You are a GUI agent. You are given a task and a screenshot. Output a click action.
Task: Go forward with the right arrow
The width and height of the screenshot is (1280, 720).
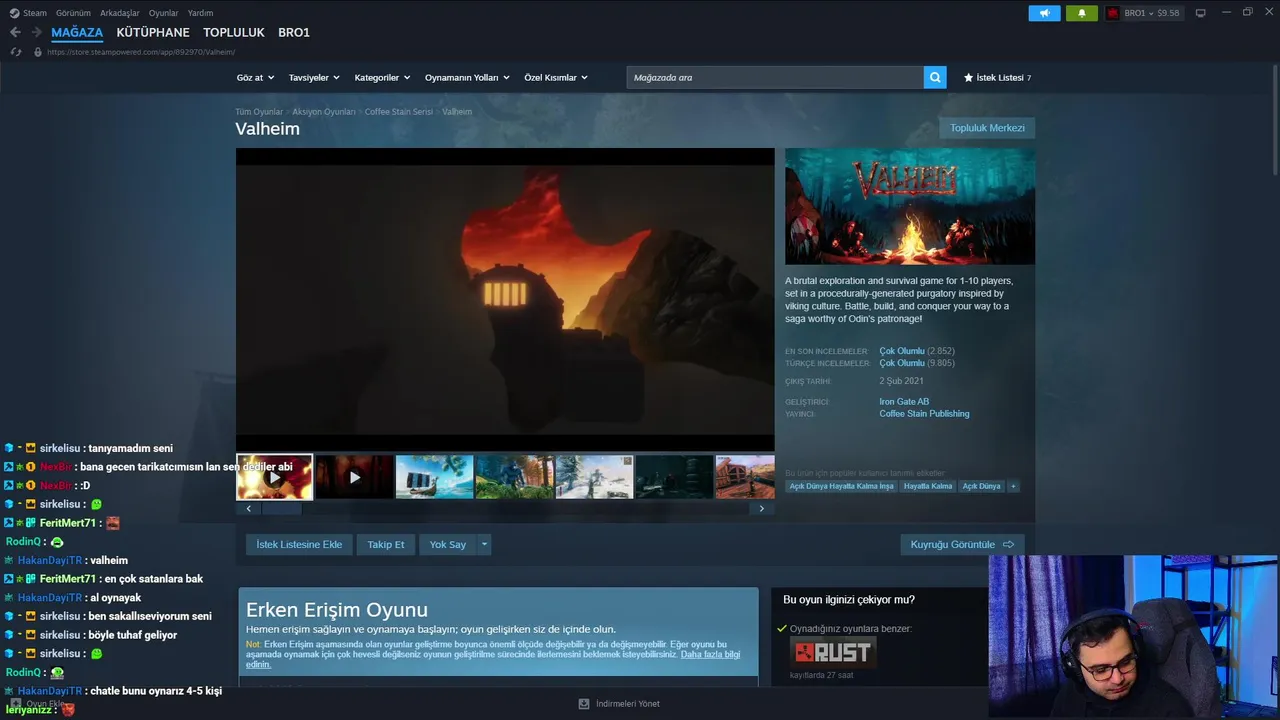tap(37, 32)
